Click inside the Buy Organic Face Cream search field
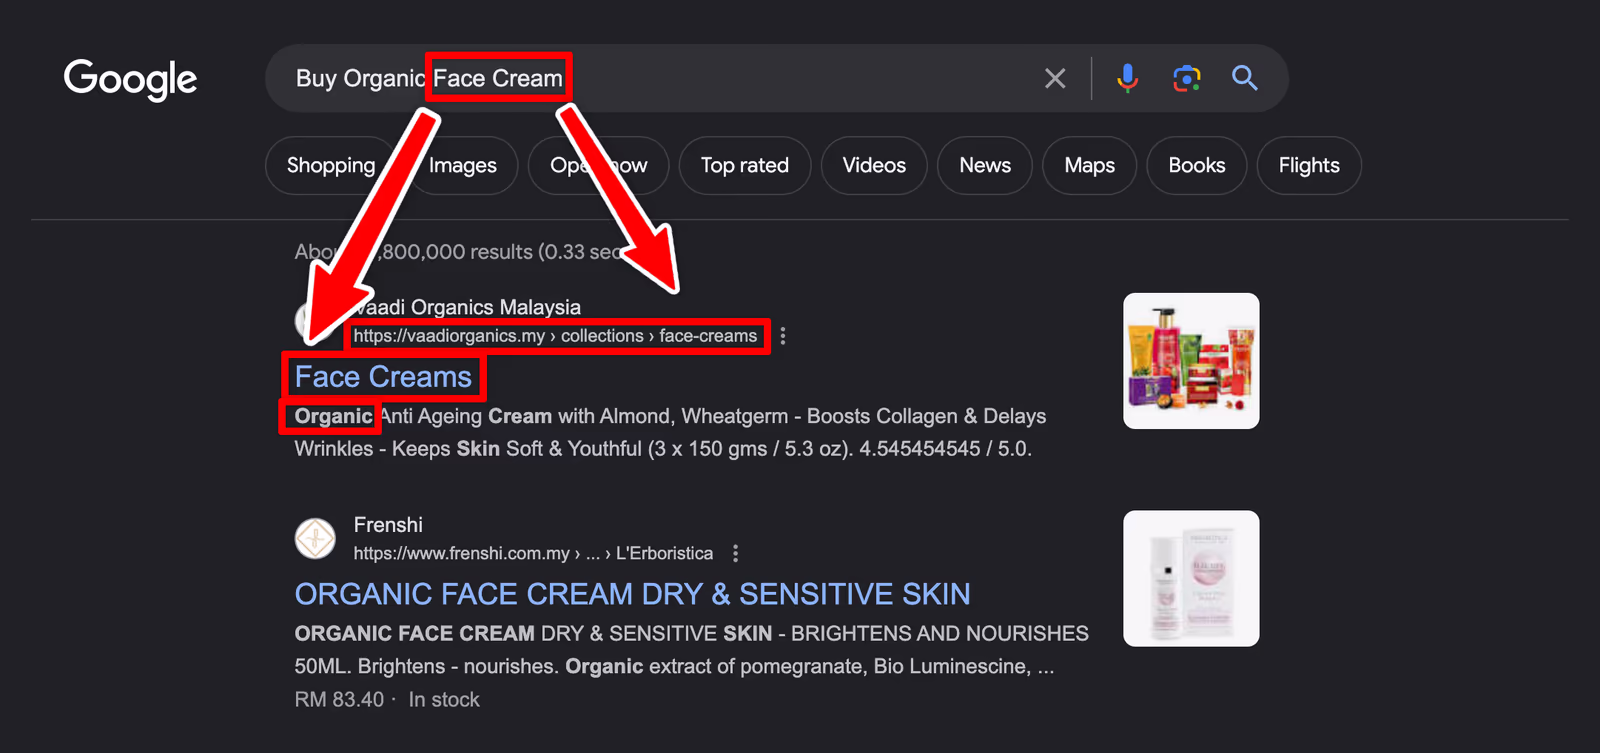Image resolution: width=1600 pixels, height=753 pixels. (650, 78)
